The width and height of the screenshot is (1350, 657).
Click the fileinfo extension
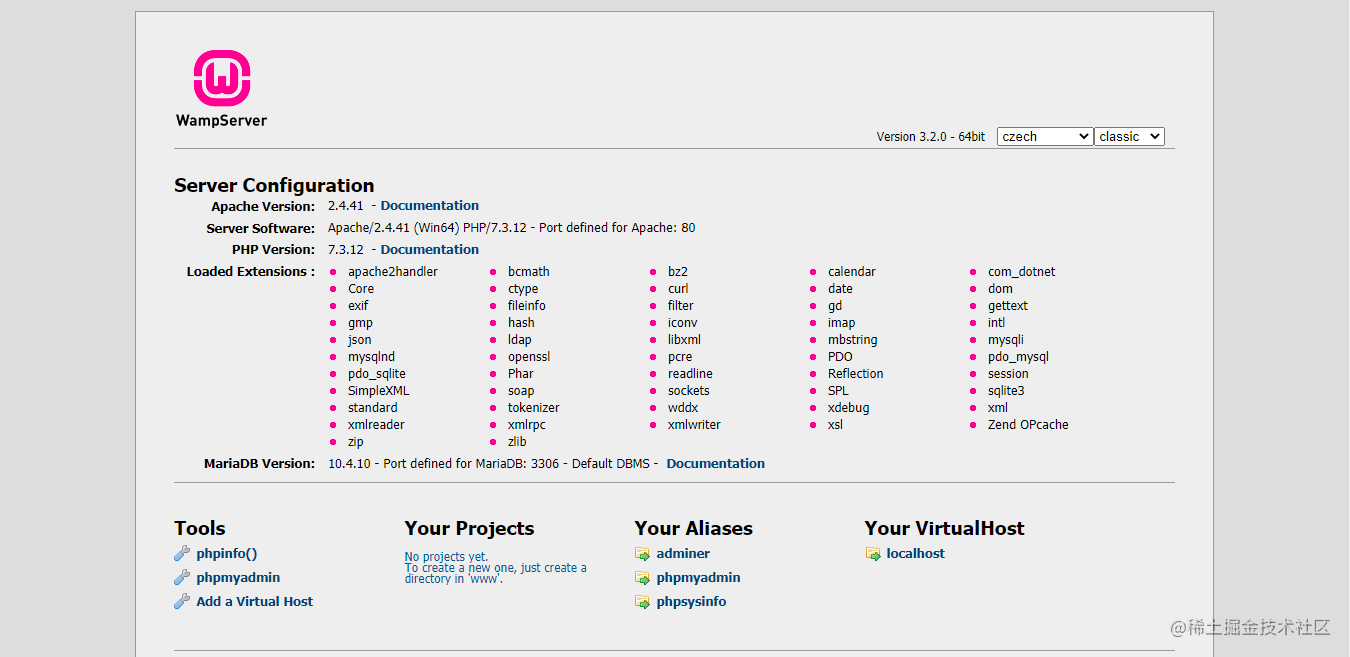point(527,306)
